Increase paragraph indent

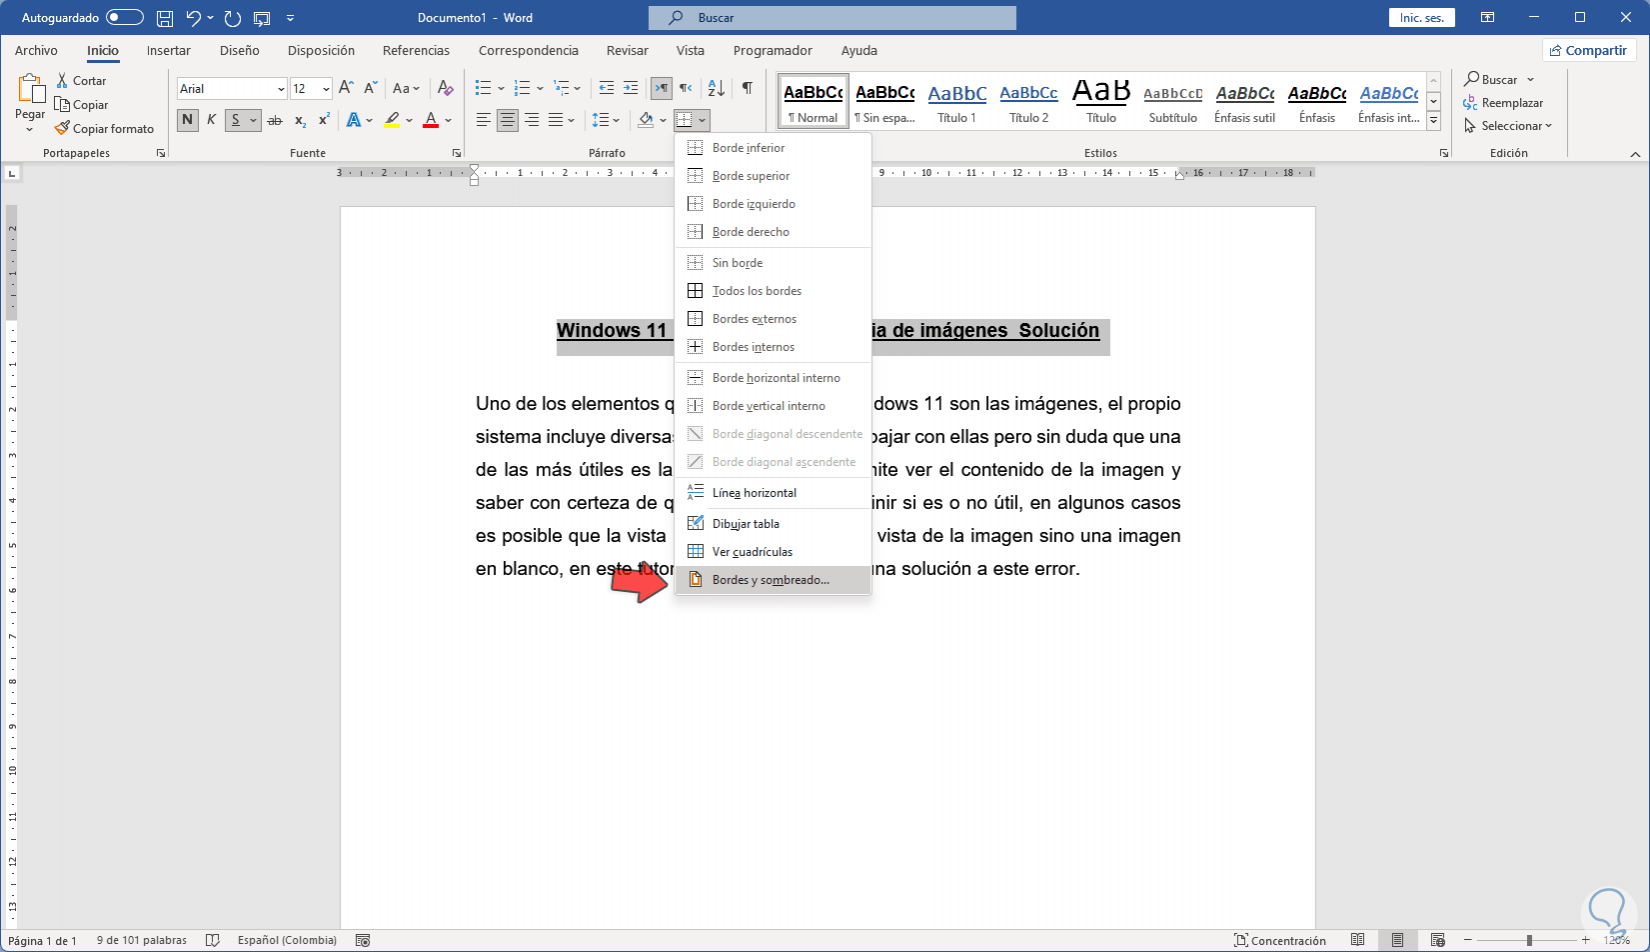[x=630, y=88]
